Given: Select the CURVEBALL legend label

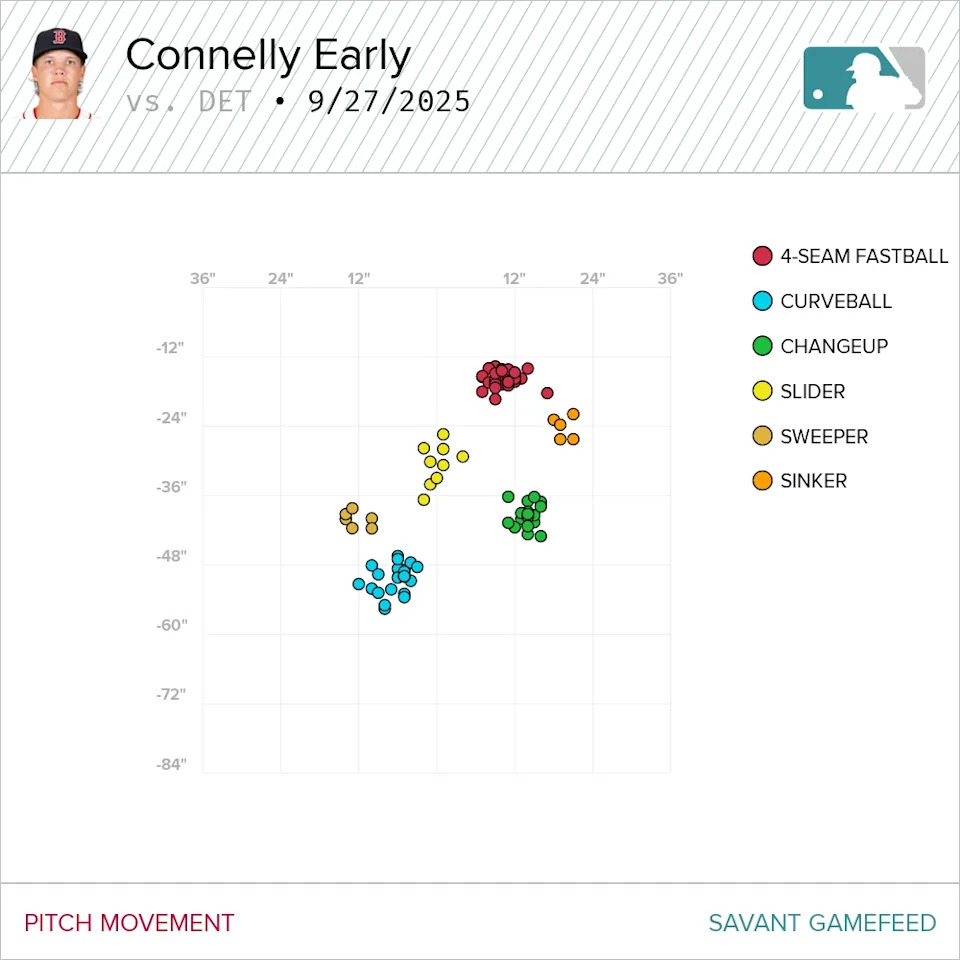Looking at the screenshot, I should 836,302.
